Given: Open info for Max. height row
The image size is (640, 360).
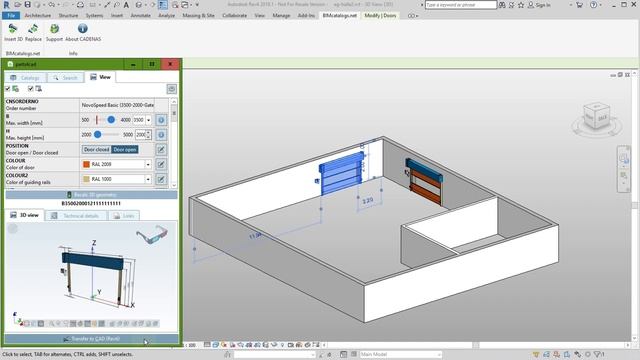Looking at the screenshot, I should point(161,135).
